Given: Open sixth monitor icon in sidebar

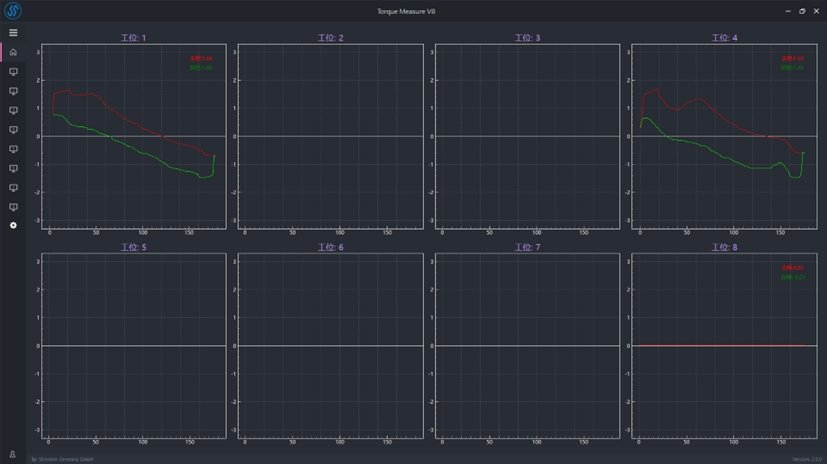Looking at the screenshot, I should coord(13,168).
